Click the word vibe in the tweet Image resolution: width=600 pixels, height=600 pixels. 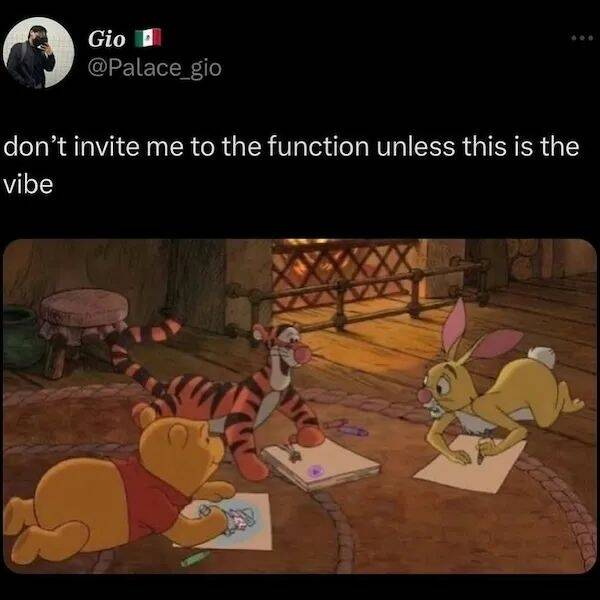click(x=28, y=185)
